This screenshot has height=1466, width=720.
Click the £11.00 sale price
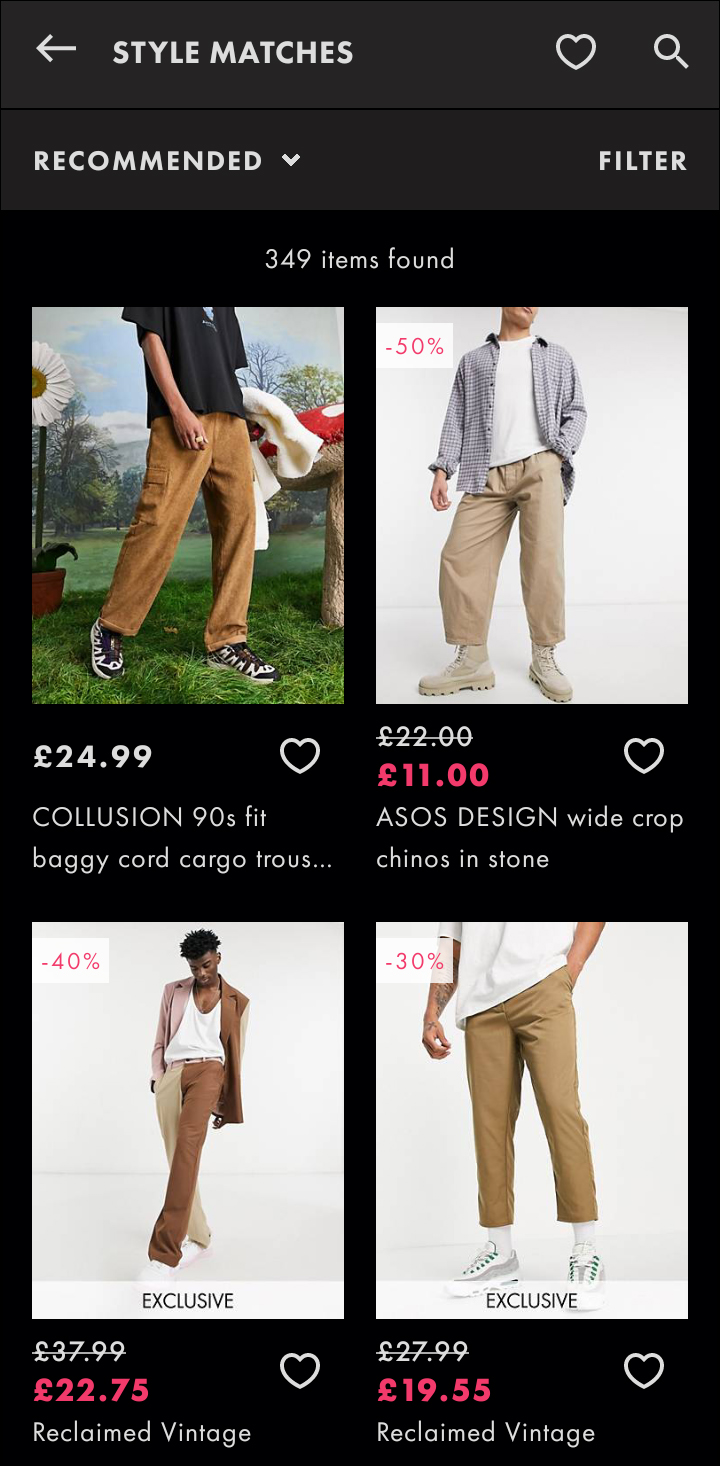(x=433, y=775)
